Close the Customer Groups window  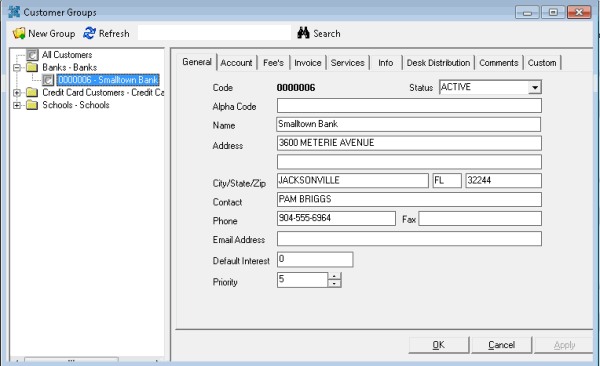(x=579, y=13)
